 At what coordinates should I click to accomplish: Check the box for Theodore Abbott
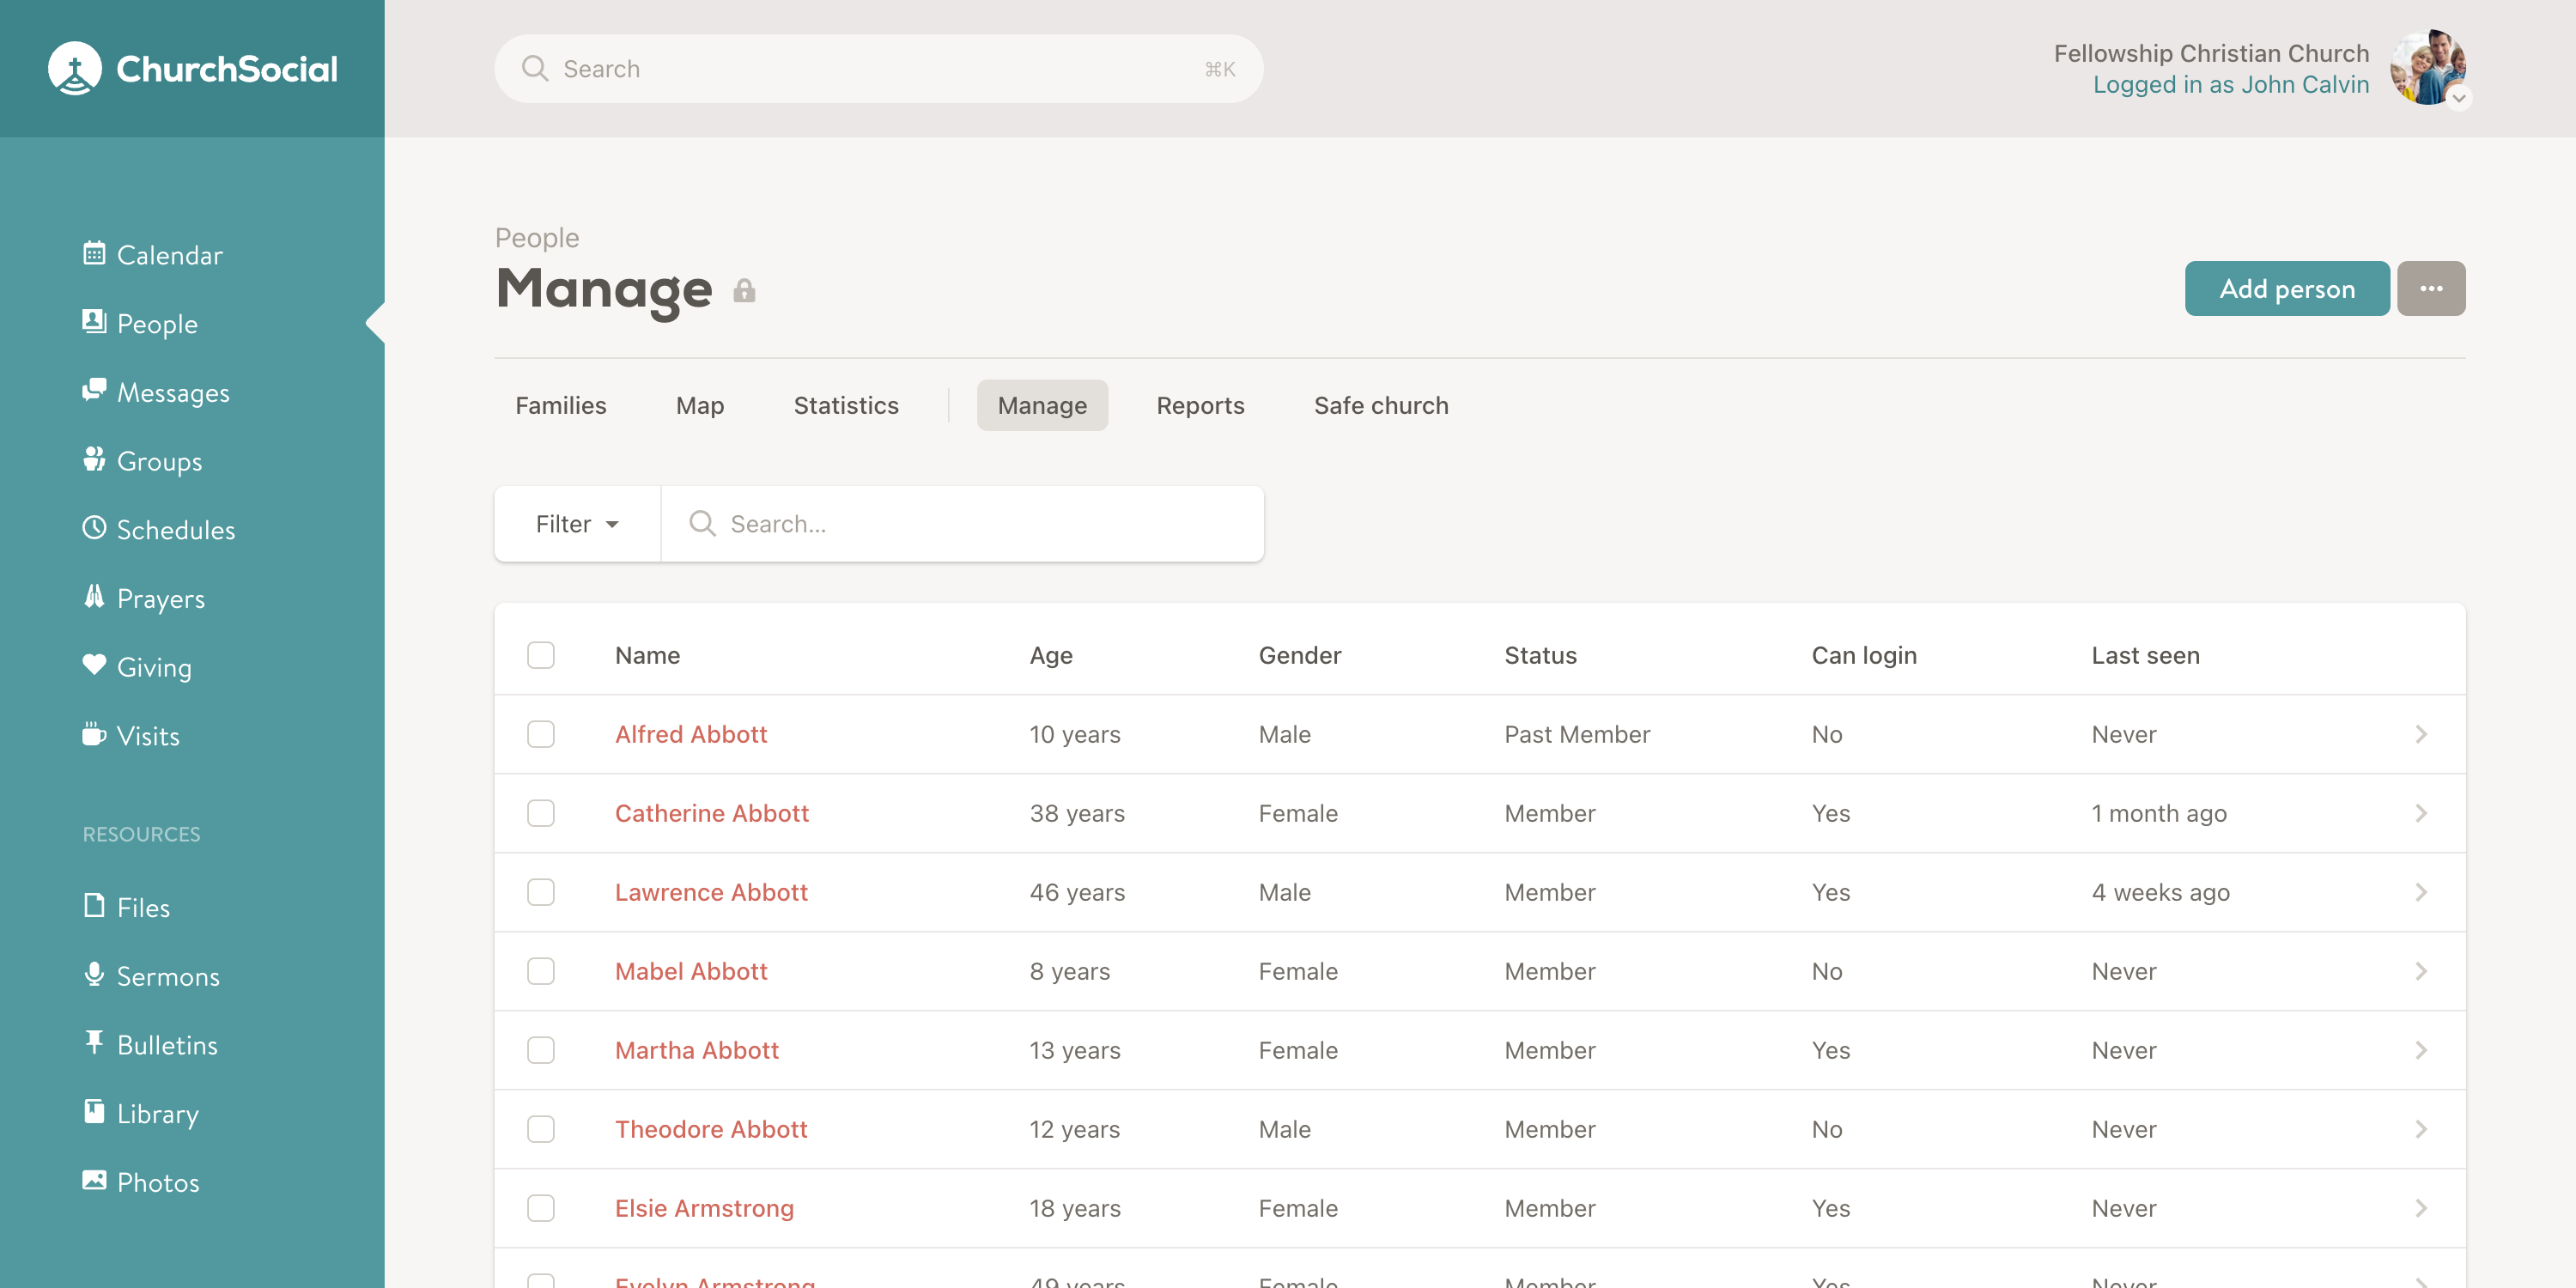(x=541, y=1129)
